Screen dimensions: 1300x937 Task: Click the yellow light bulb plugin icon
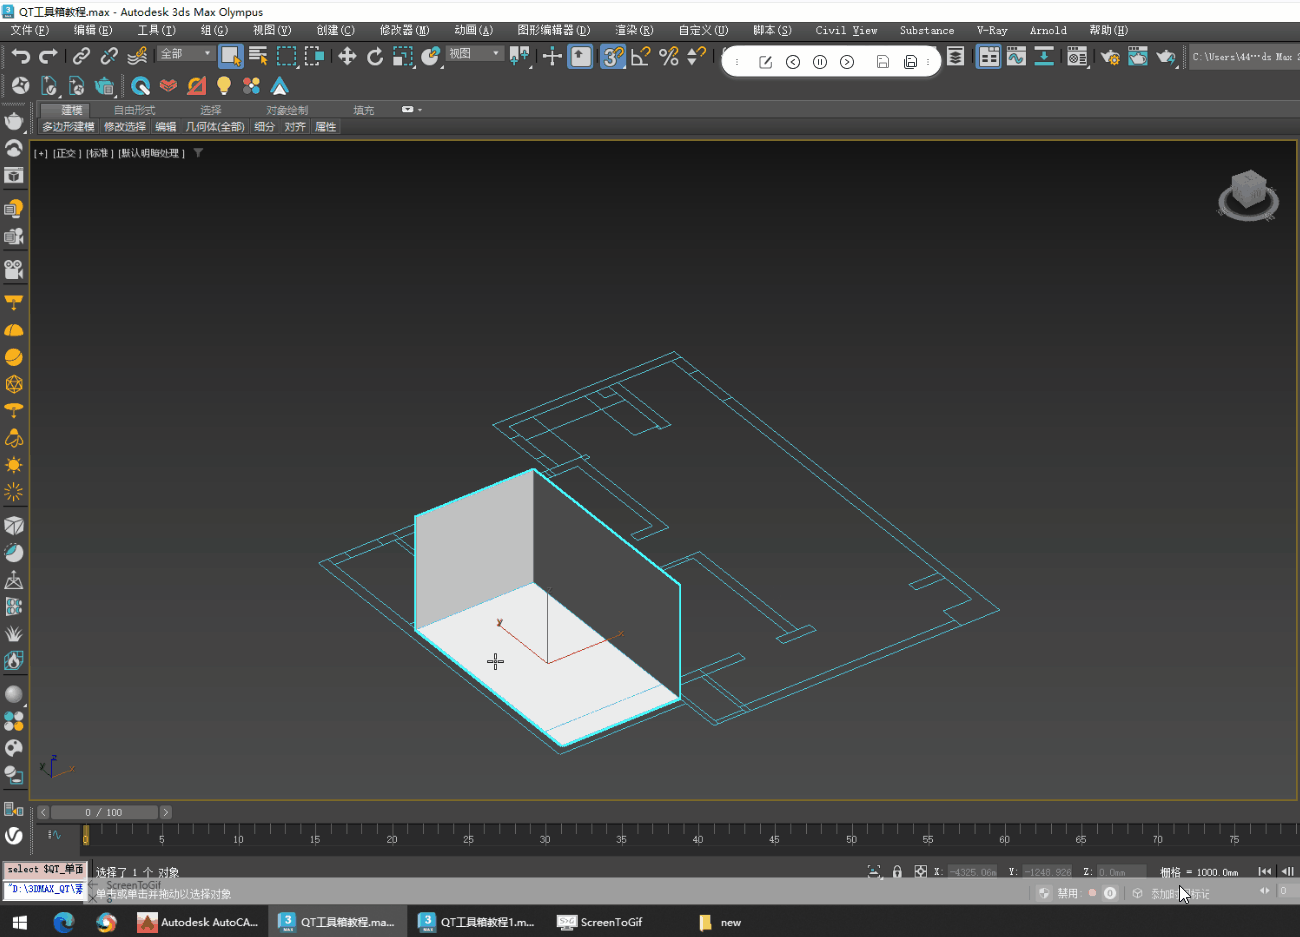[x=224, y=86]
